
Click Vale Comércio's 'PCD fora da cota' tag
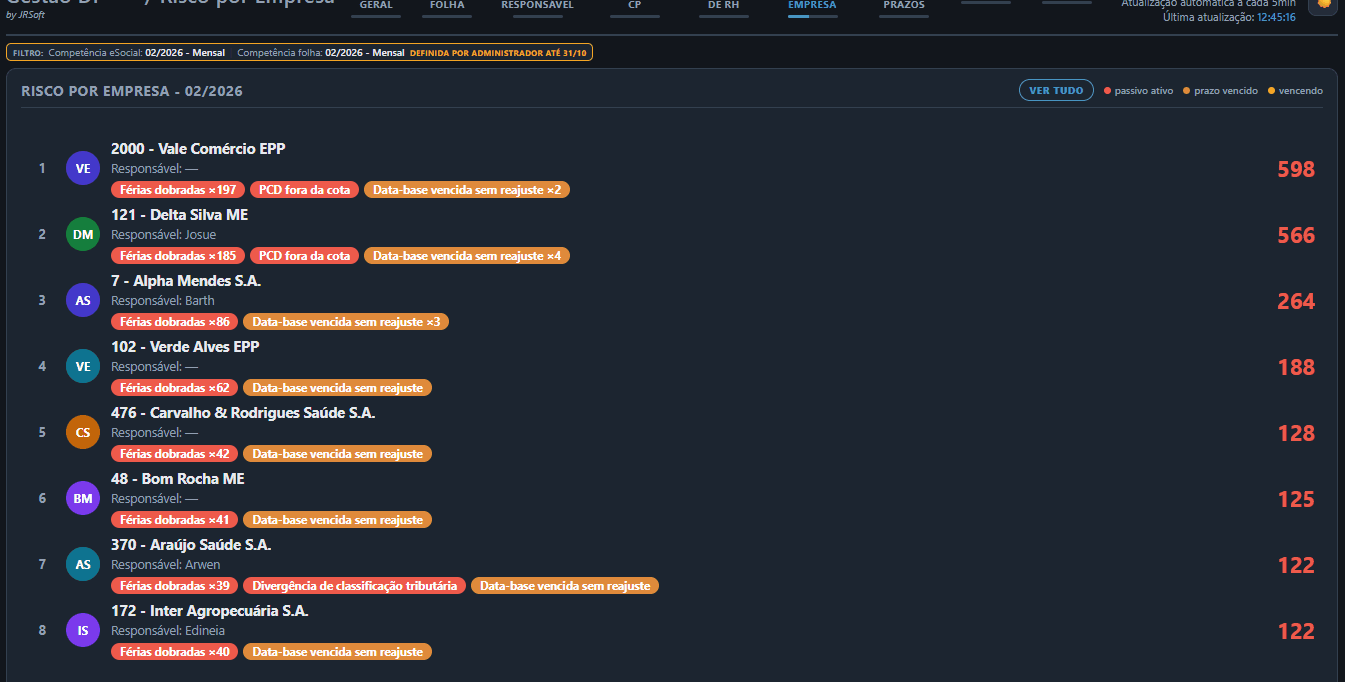click(x=305, y=189)
